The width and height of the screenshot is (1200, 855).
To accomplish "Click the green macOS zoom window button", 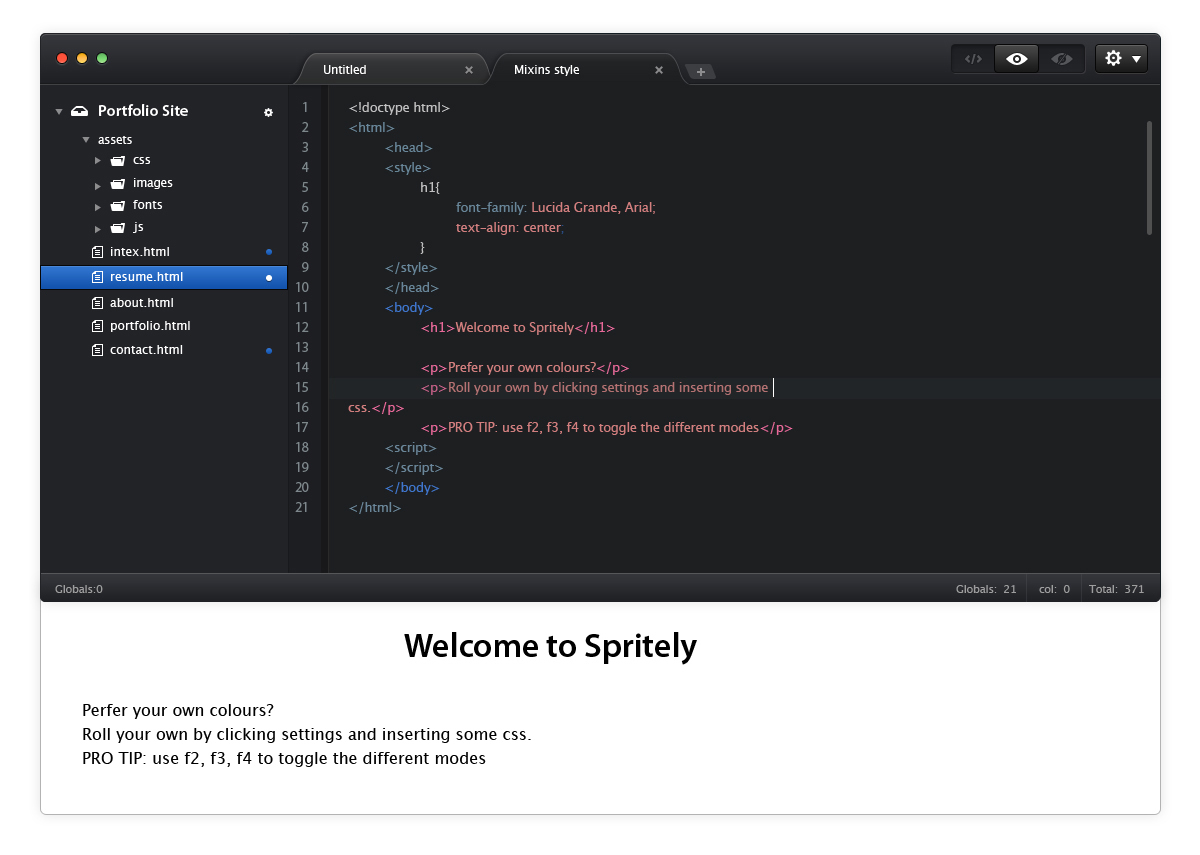I will 102,58.
